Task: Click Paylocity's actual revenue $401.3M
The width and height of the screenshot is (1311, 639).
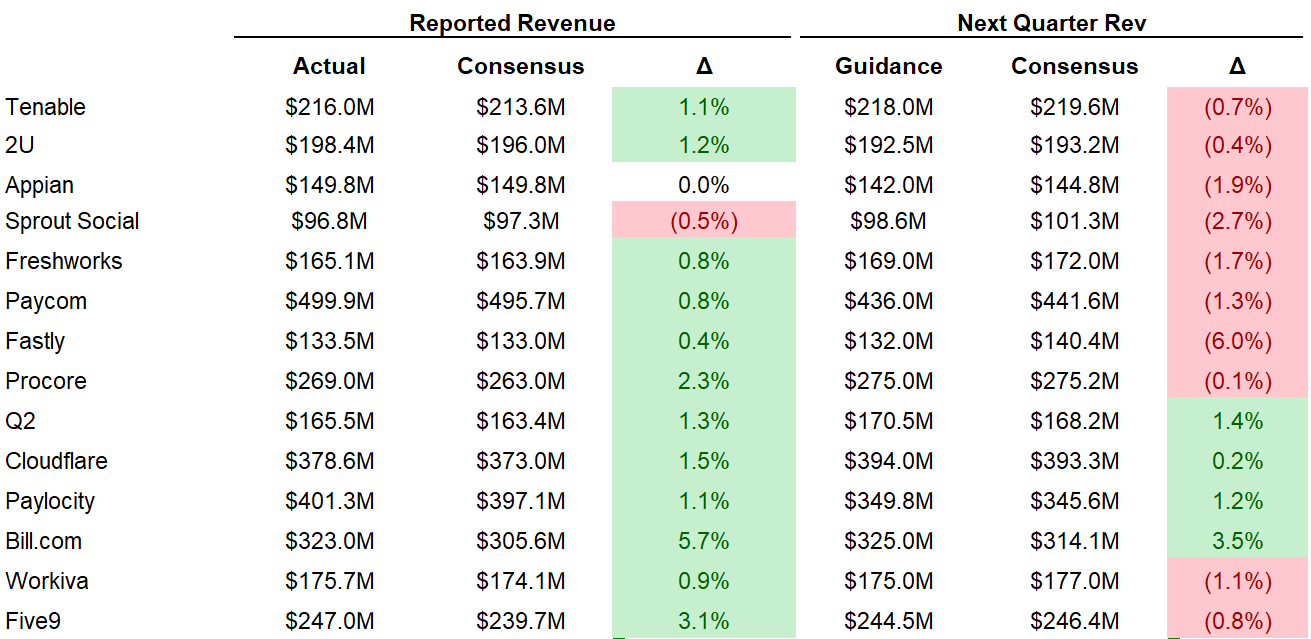Action: tap(329, 501)
